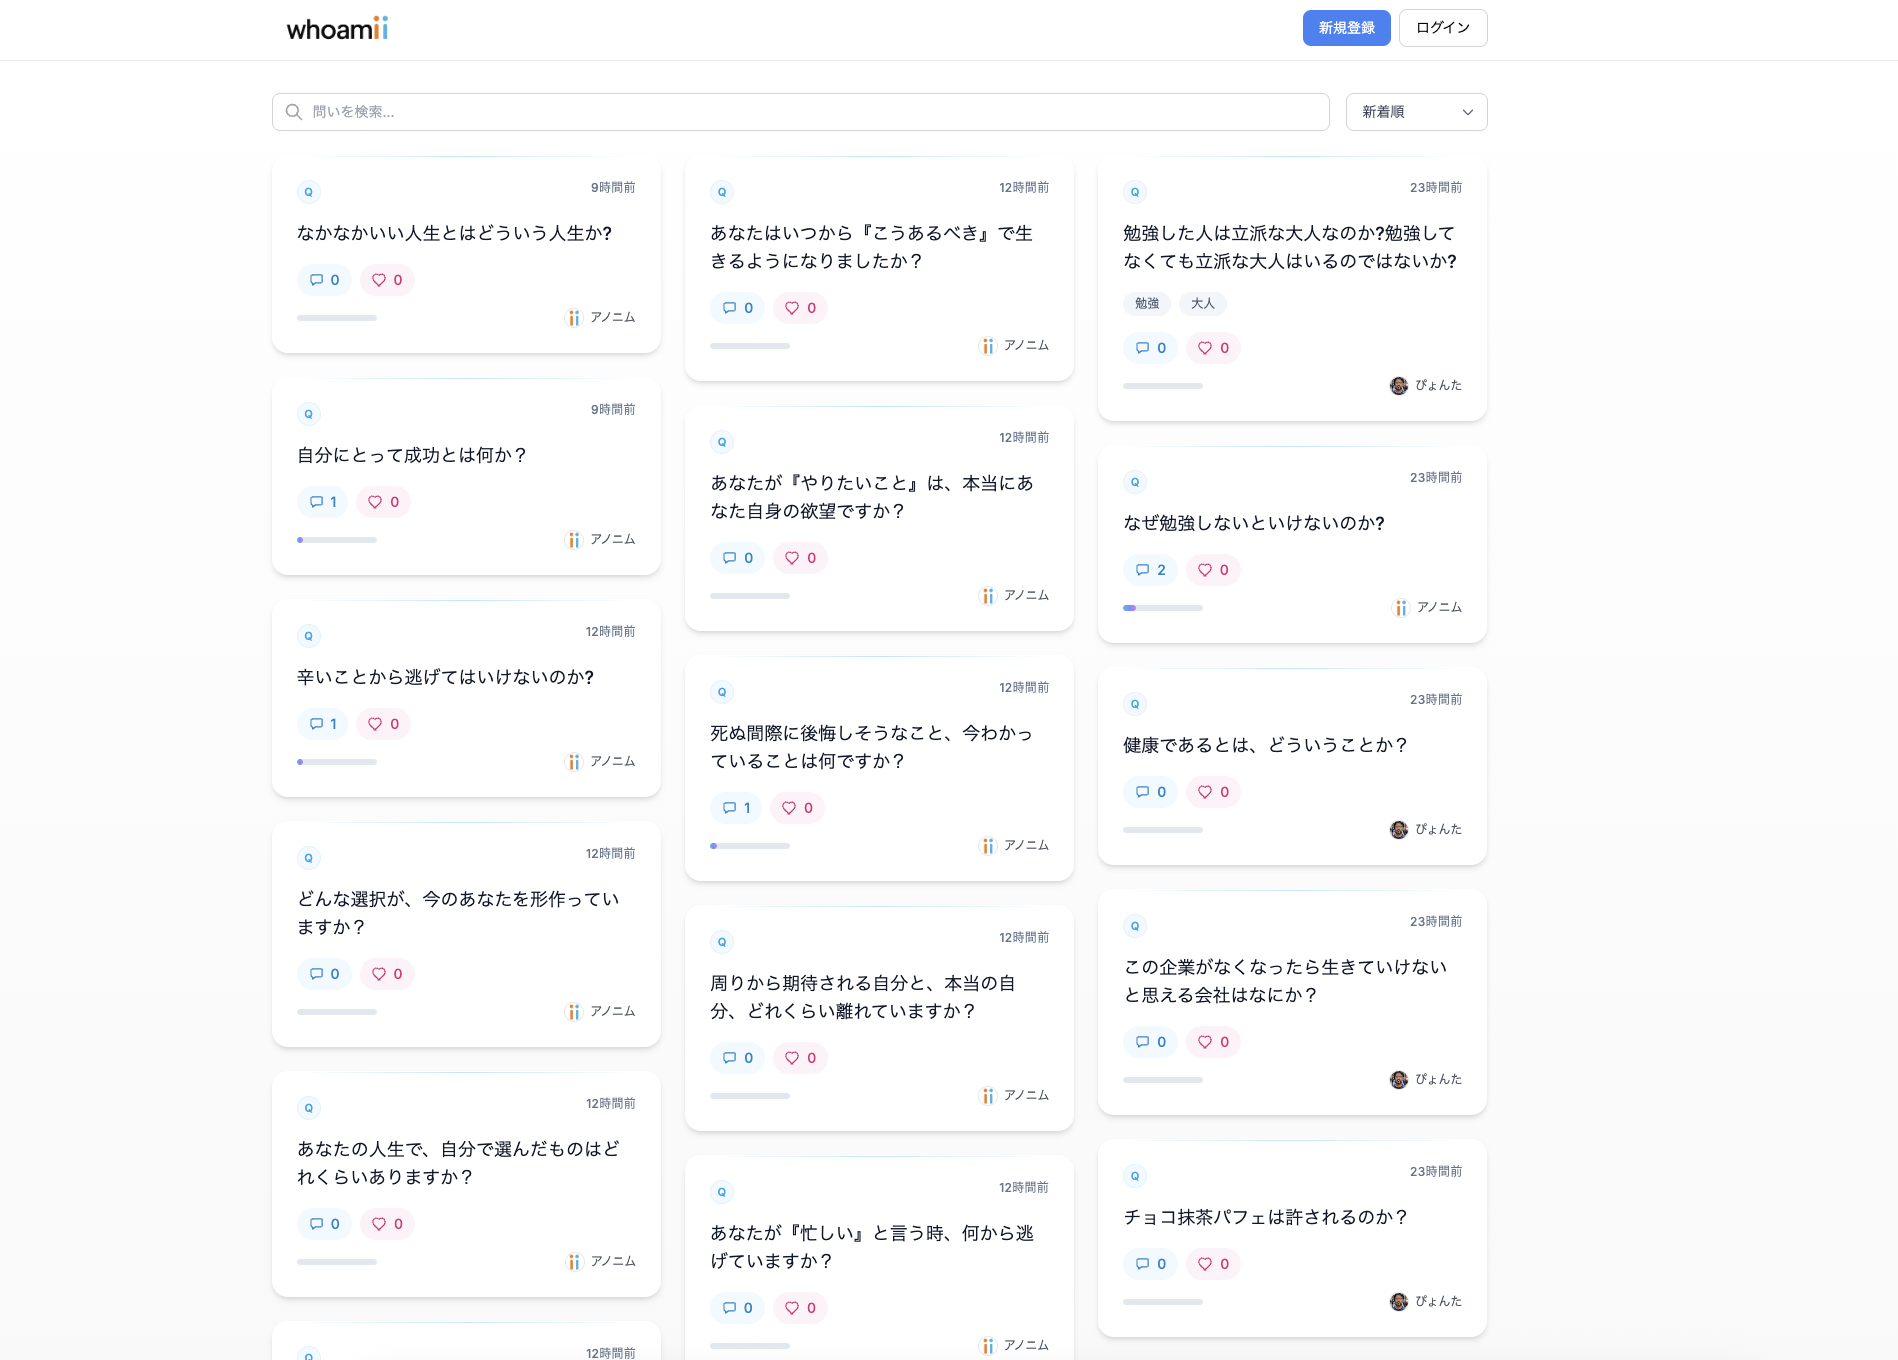Click comment count on なぜ勉強しないといけないのか card
Screen dimensions: 1898x1360
[1161, 570]
